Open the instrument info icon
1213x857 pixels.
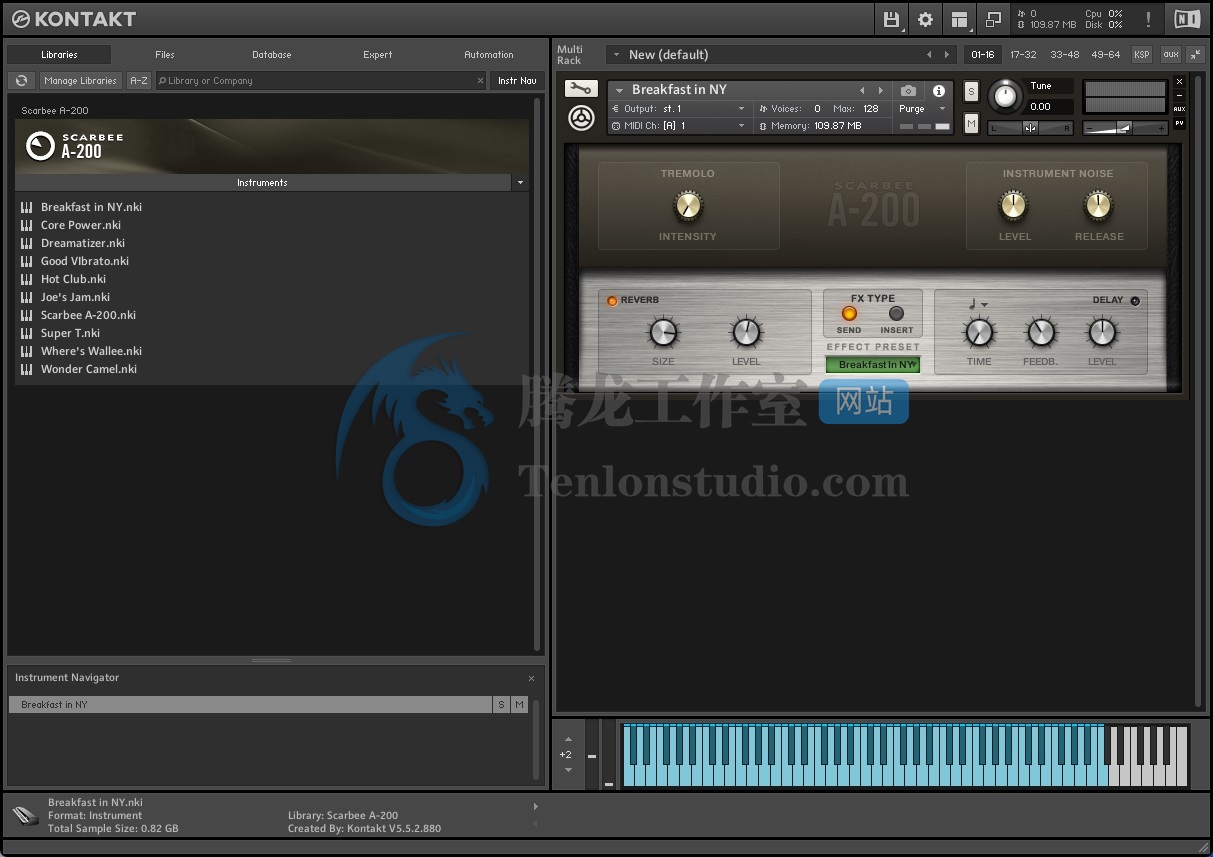(938, 89)
